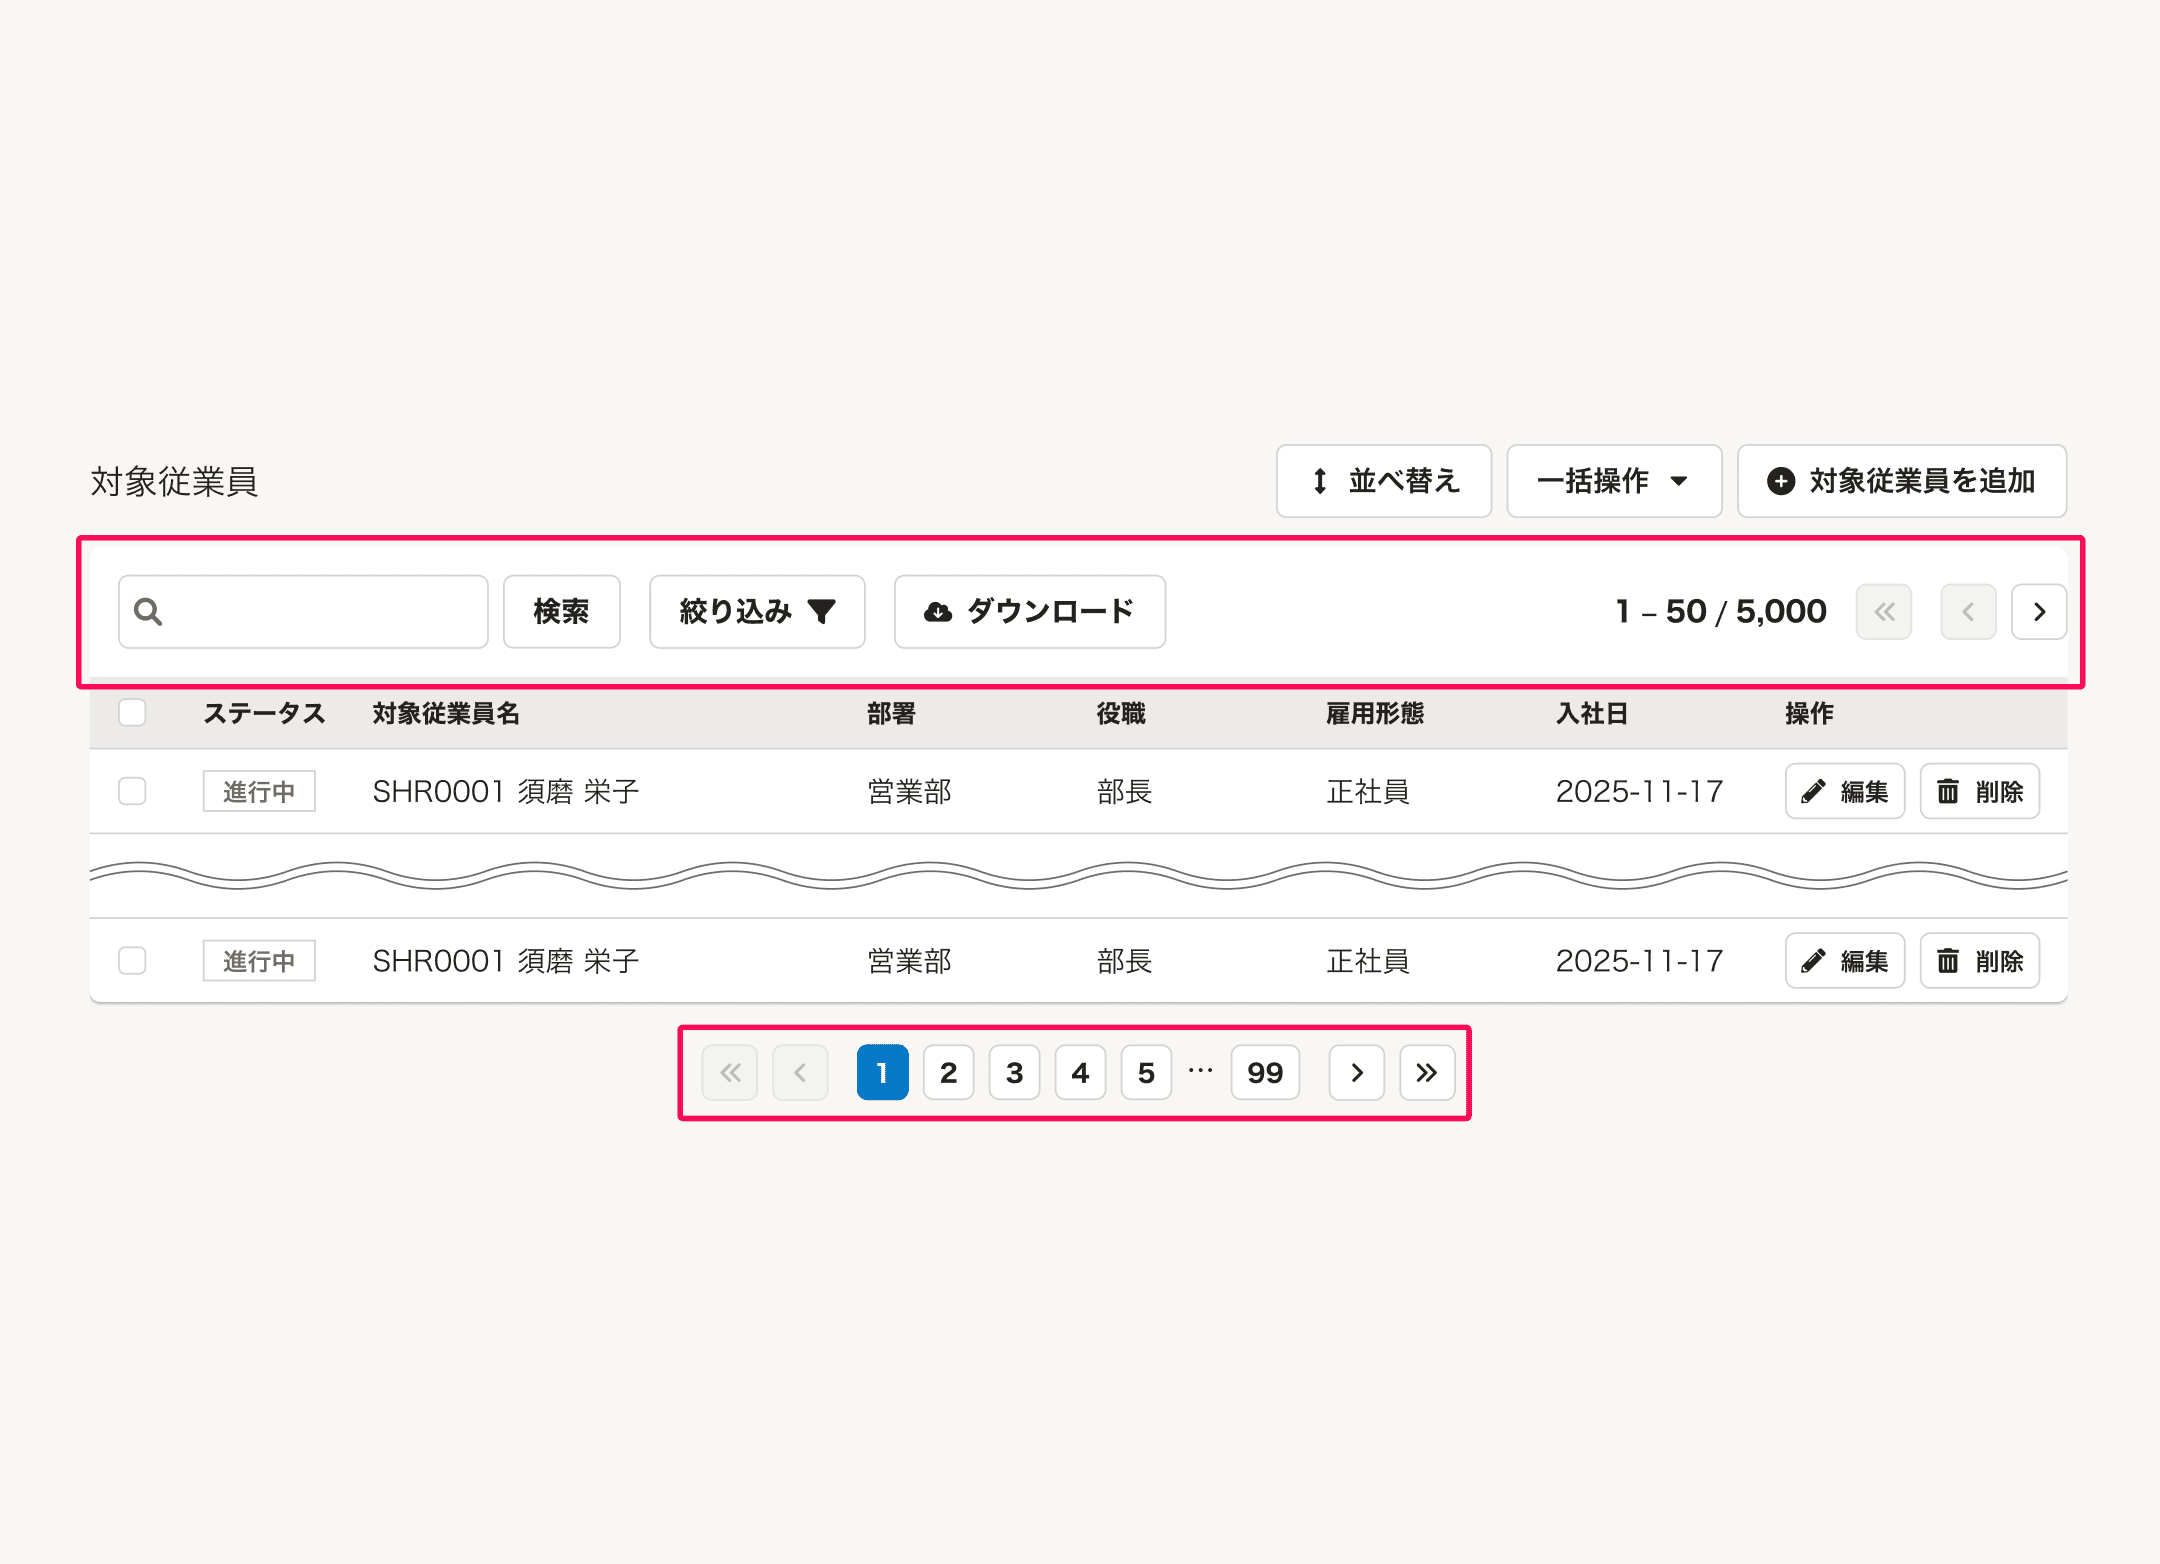Open the filter funnel icon on 絞り込み
This screenshot has width=2160, height=1564.
coord(822,611)
